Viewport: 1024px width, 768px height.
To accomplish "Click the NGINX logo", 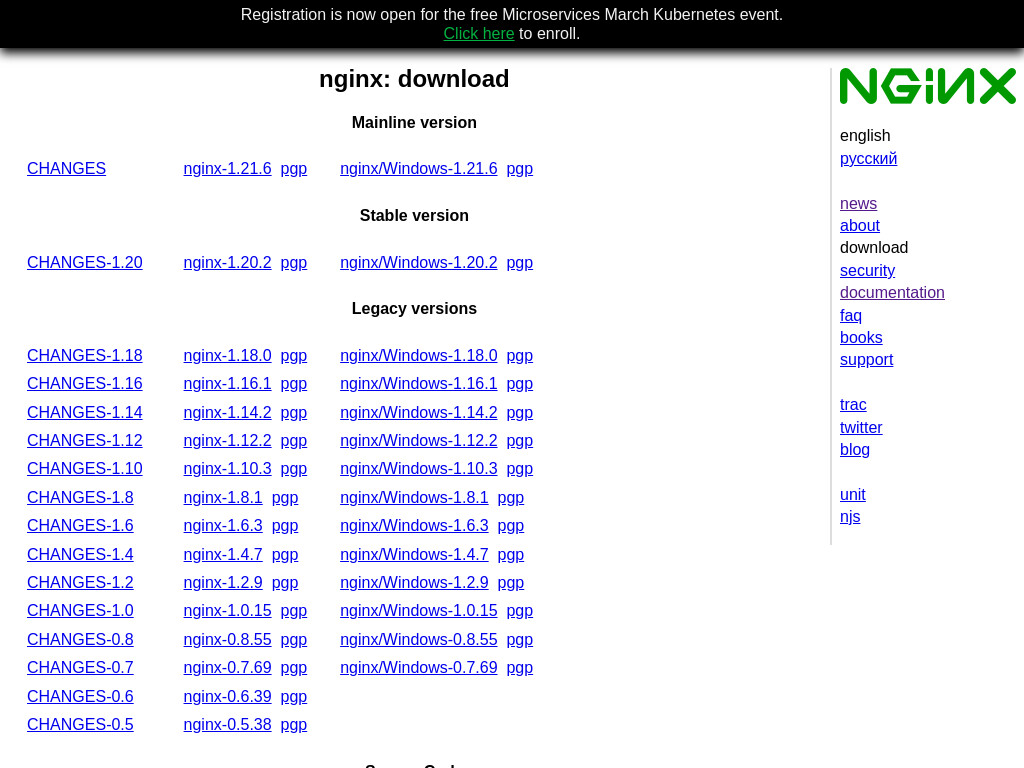I will click(x=927, y=86).
